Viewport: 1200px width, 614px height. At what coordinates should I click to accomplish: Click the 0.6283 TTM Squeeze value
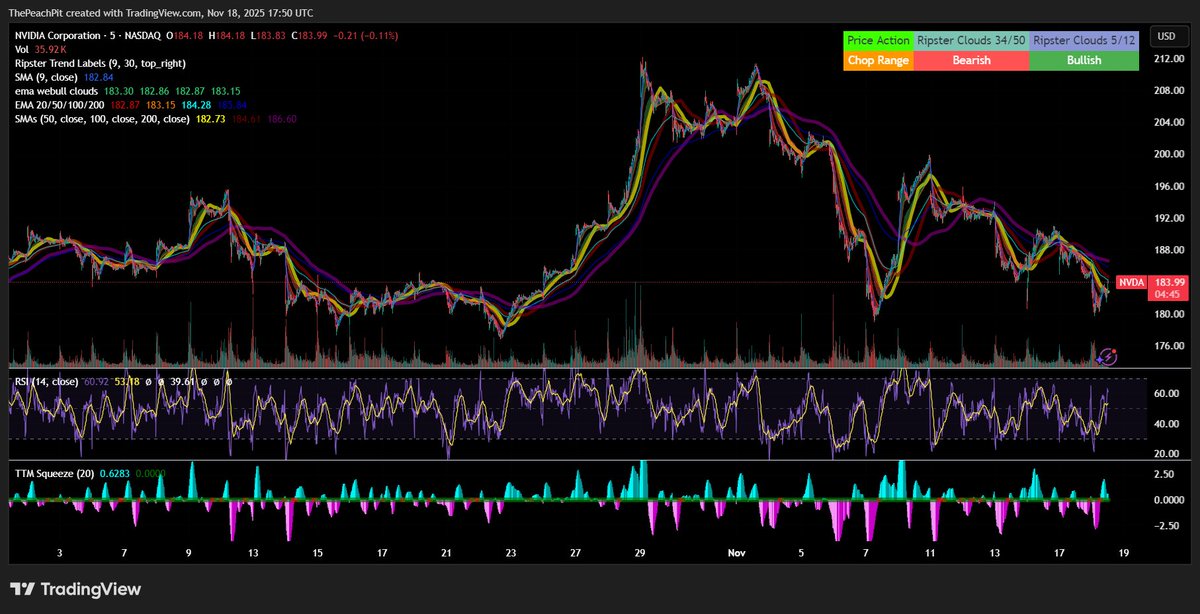[x=115, y=473]
